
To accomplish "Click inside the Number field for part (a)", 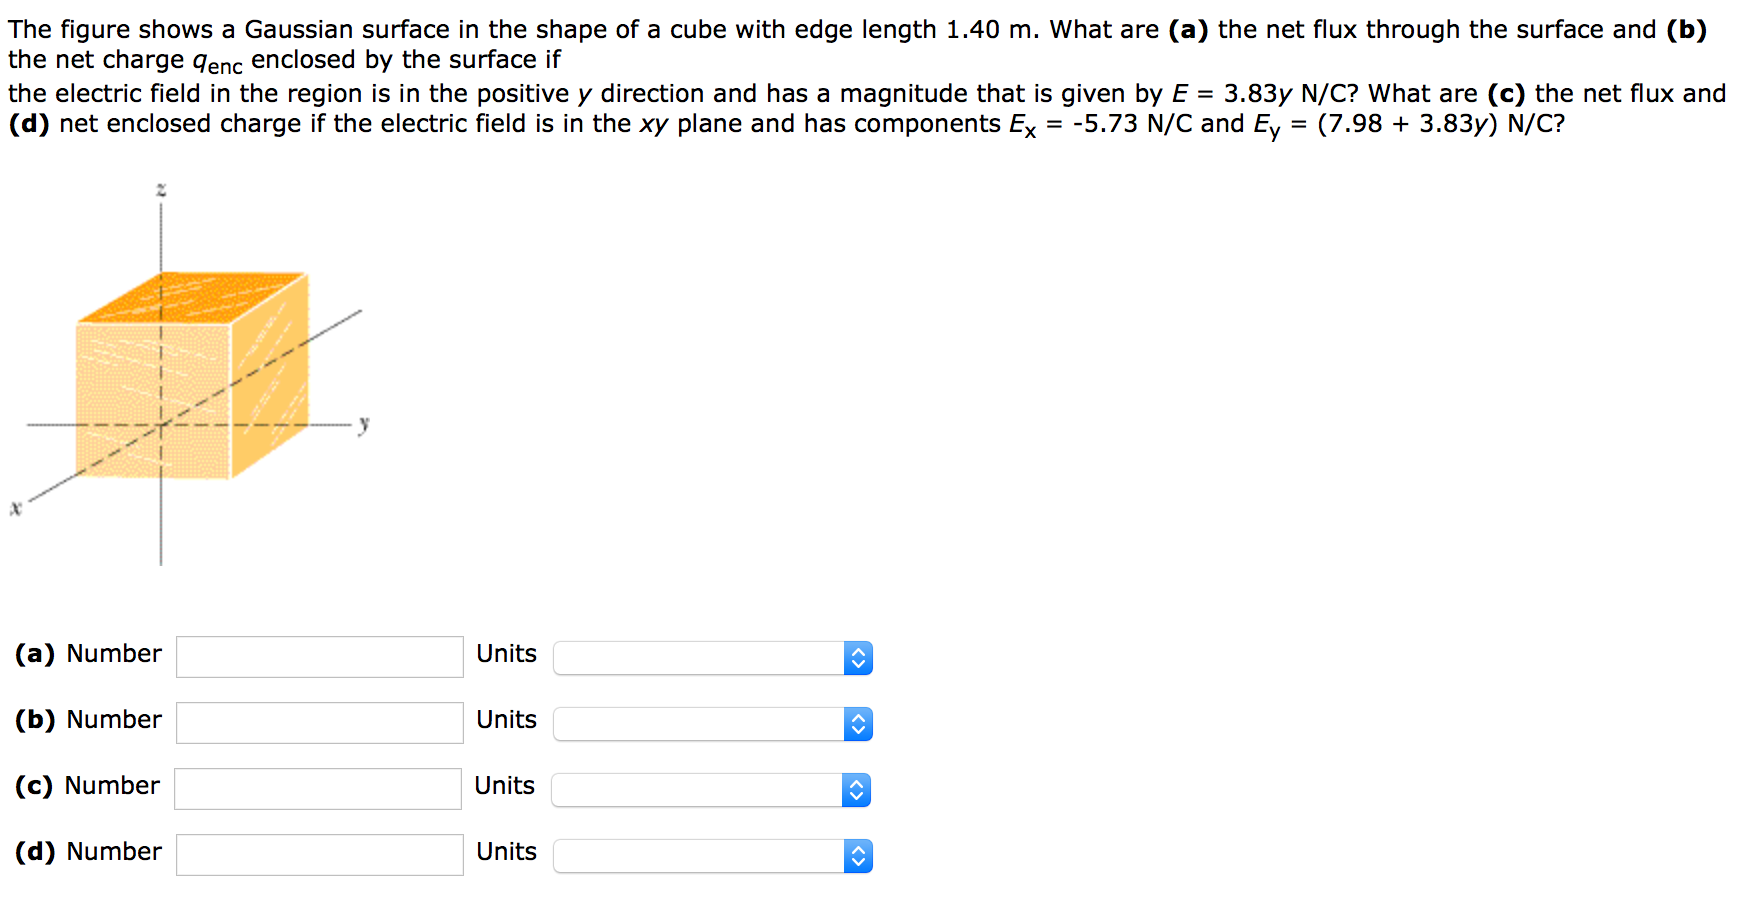I will (x=318, y=657).
